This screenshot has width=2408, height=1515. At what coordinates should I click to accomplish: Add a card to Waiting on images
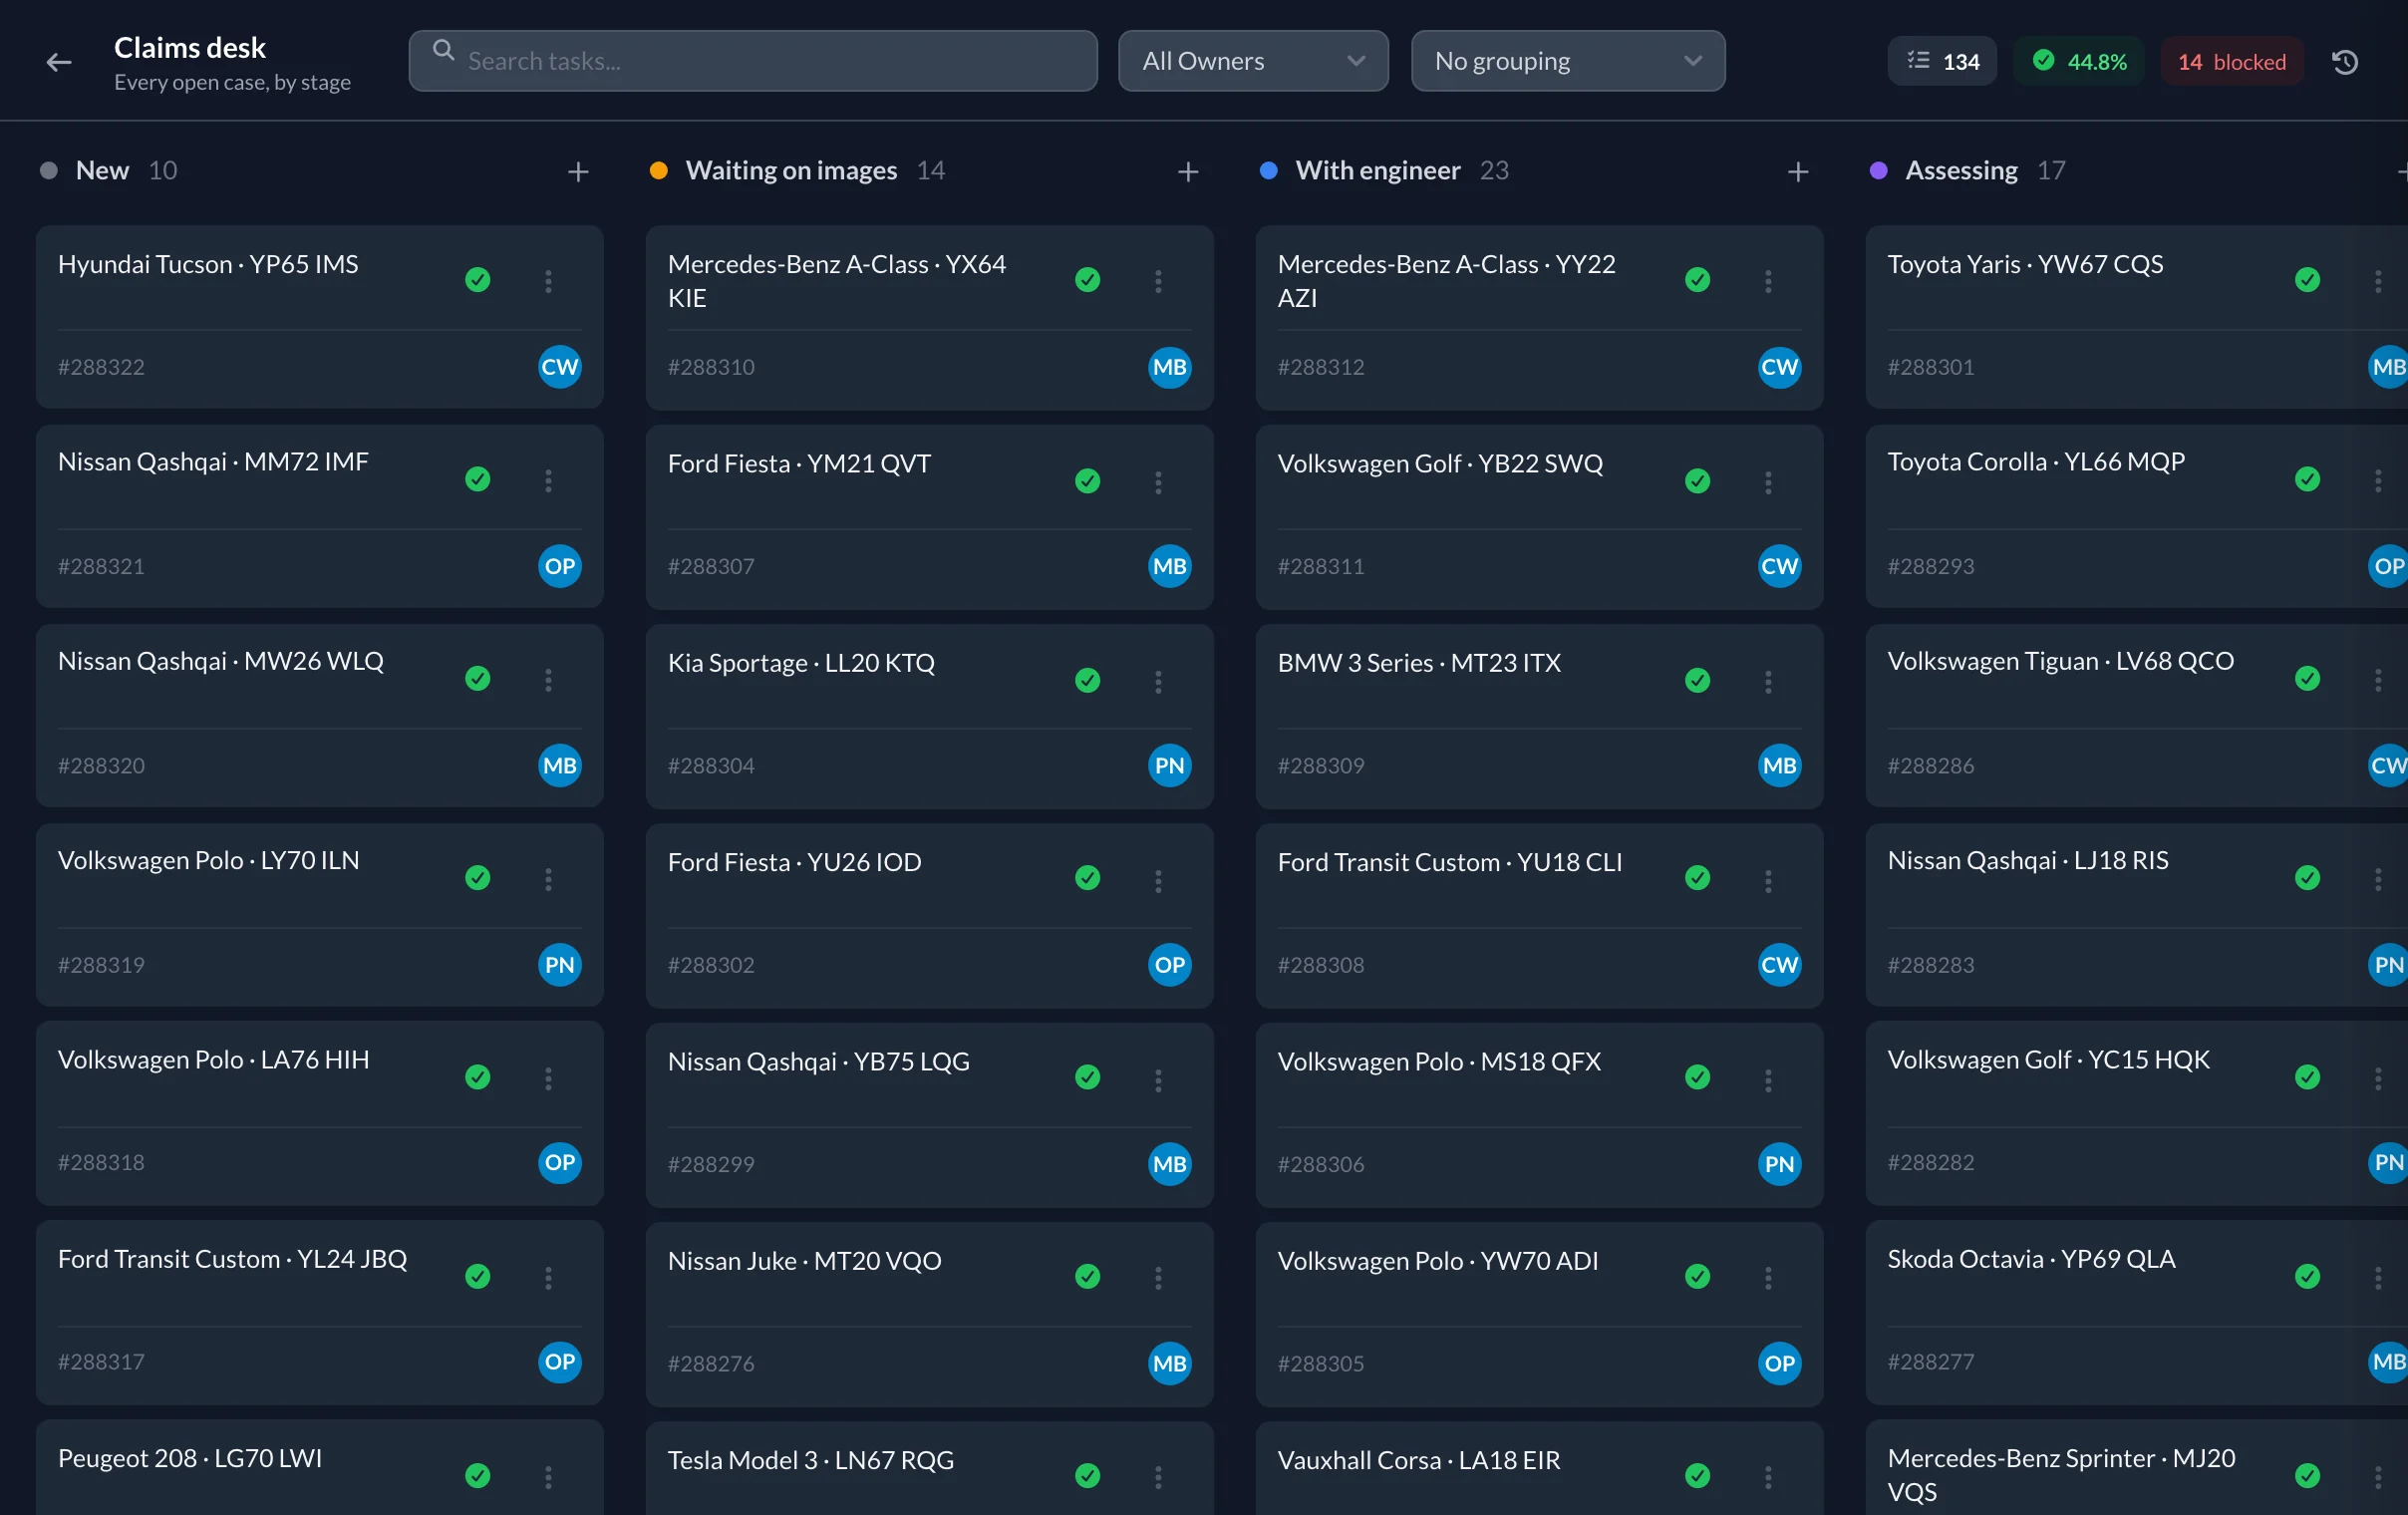click(x=1188, y=172)
